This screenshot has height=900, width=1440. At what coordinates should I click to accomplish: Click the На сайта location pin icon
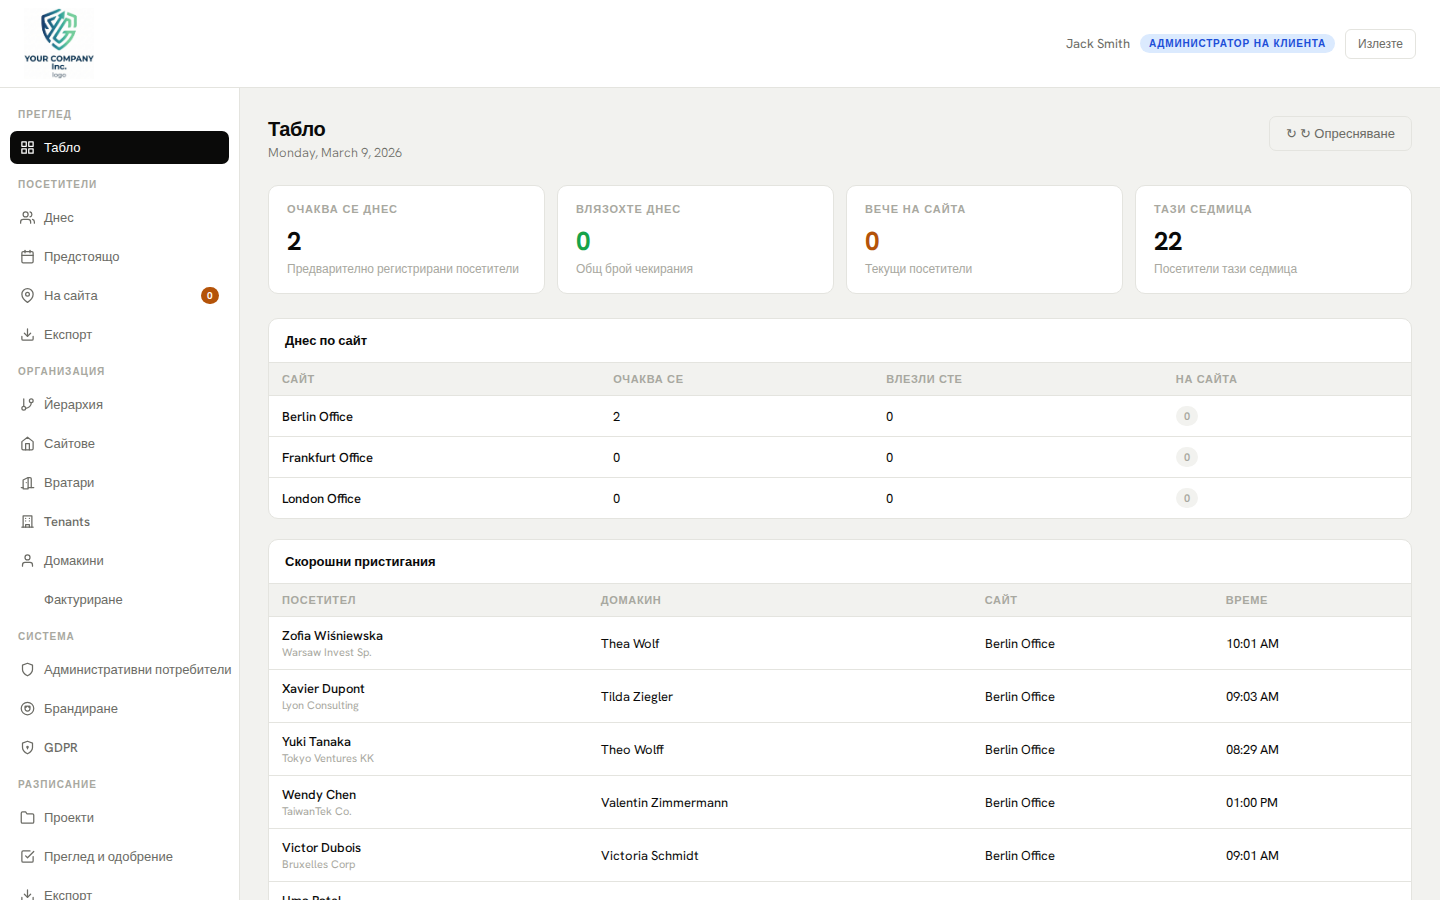tap(27, 295)
